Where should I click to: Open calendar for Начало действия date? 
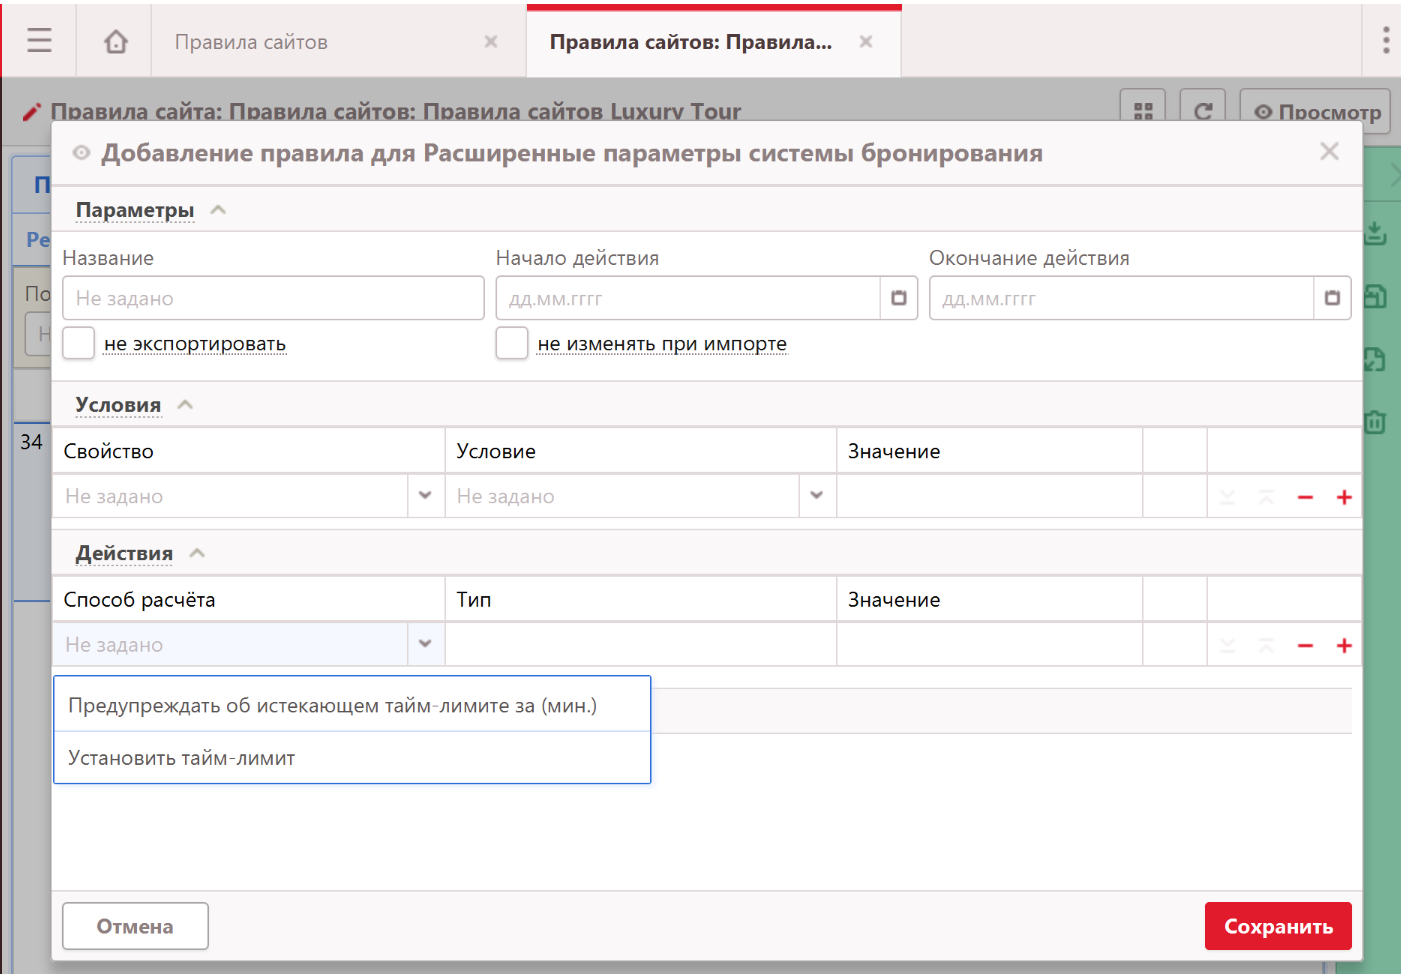tap(898, 298)
